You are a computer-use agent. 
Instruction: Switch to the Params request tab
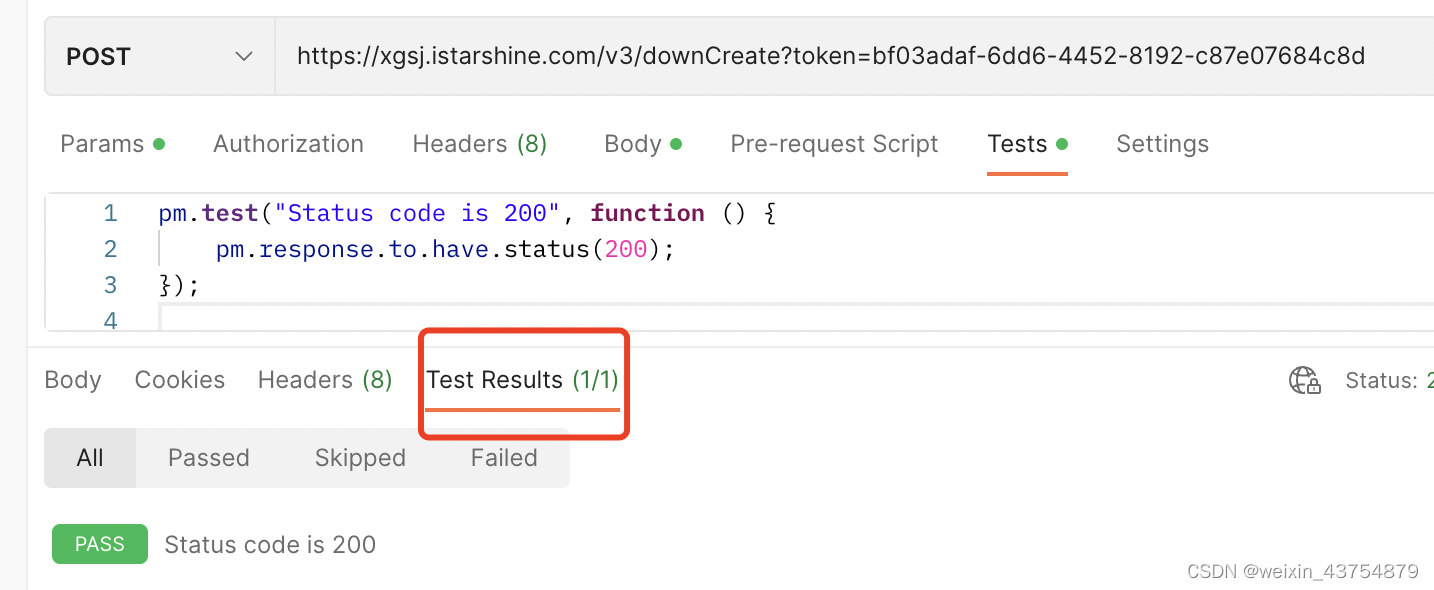point(102,144)
